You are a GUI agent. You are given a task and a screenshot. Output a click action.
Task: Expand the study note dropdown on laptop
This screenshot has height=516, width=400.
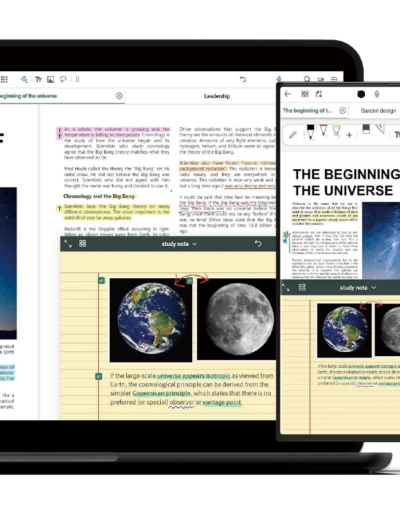pyautogui.click(x=179, y=244)
